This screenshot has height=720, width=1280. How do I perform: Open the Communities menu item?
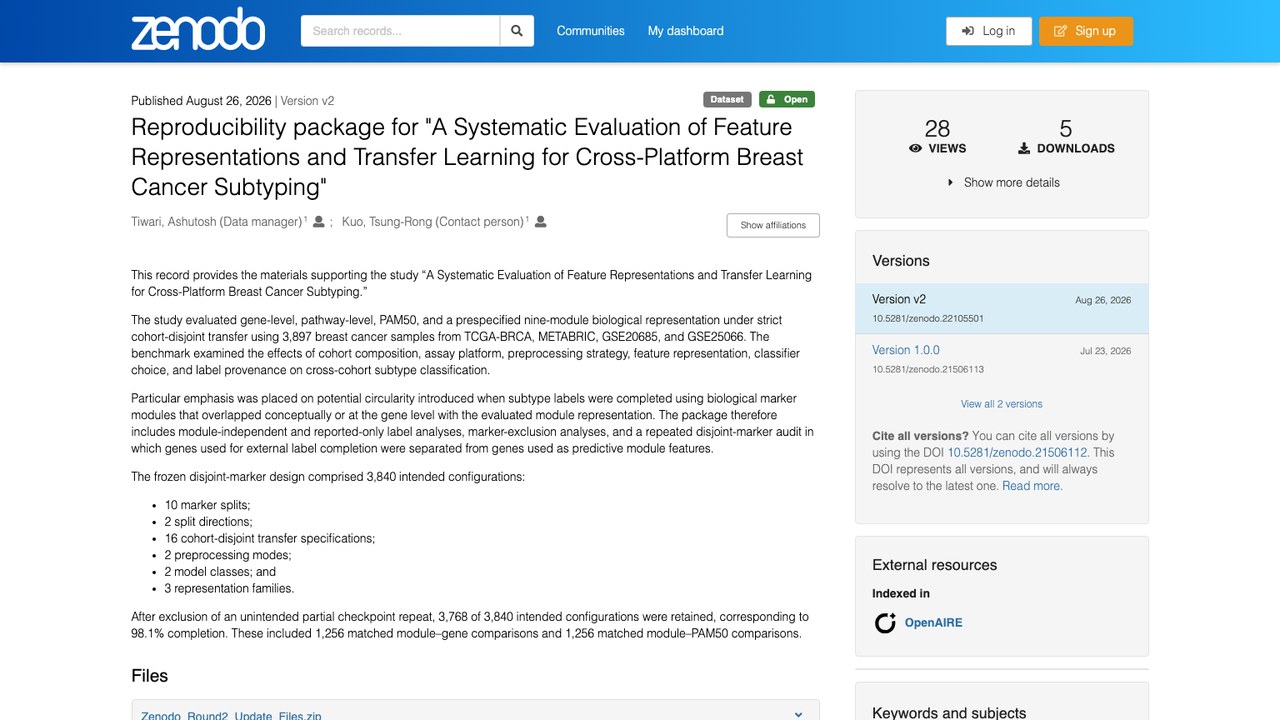click(x=591, y=31)
